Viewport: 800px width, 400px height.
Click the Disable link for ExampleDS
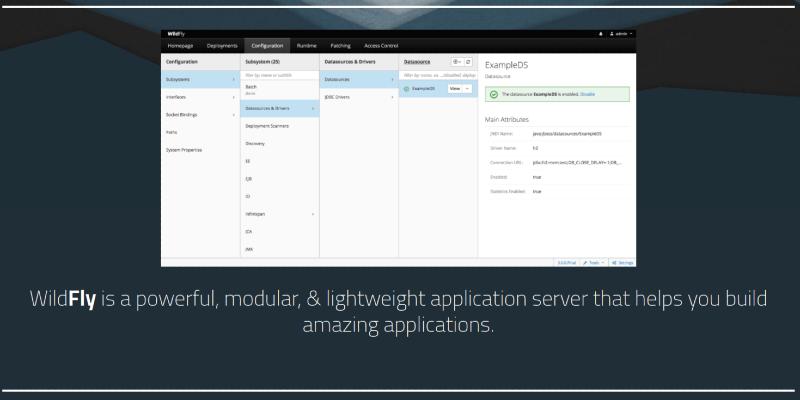pos(588,94)
